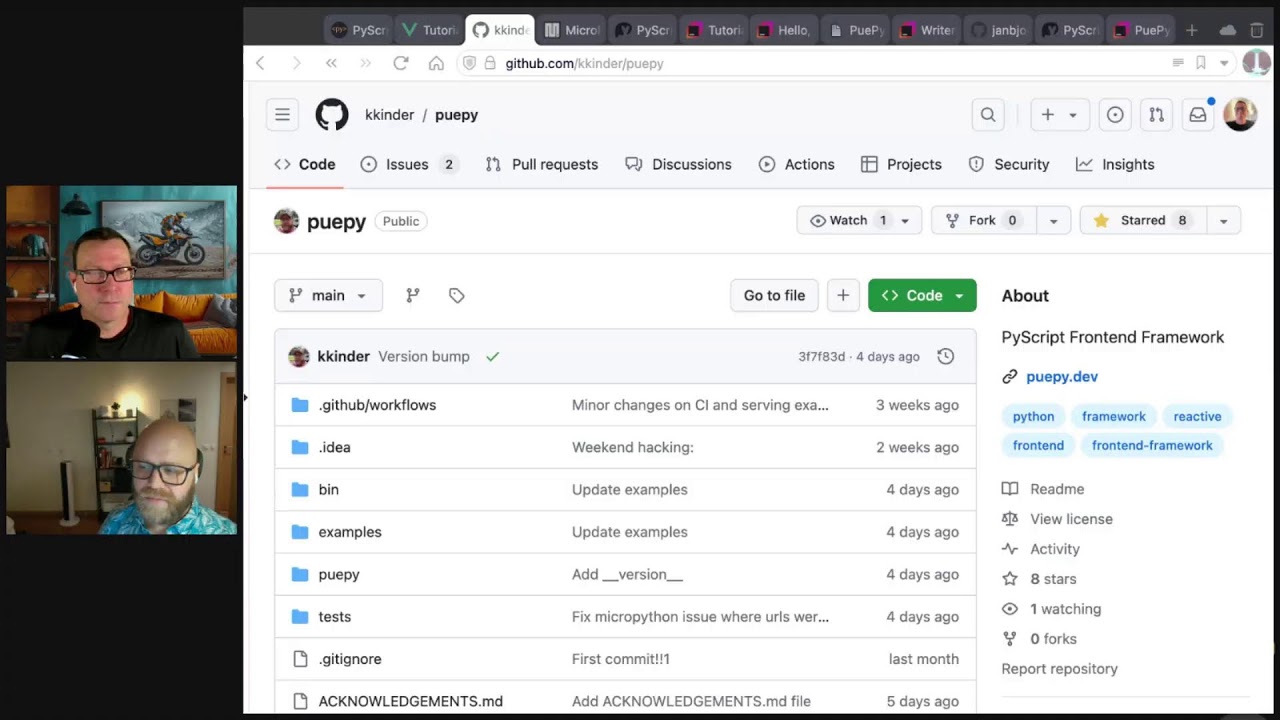
Task: Open the examples folder
Action: tap(350, 532)
